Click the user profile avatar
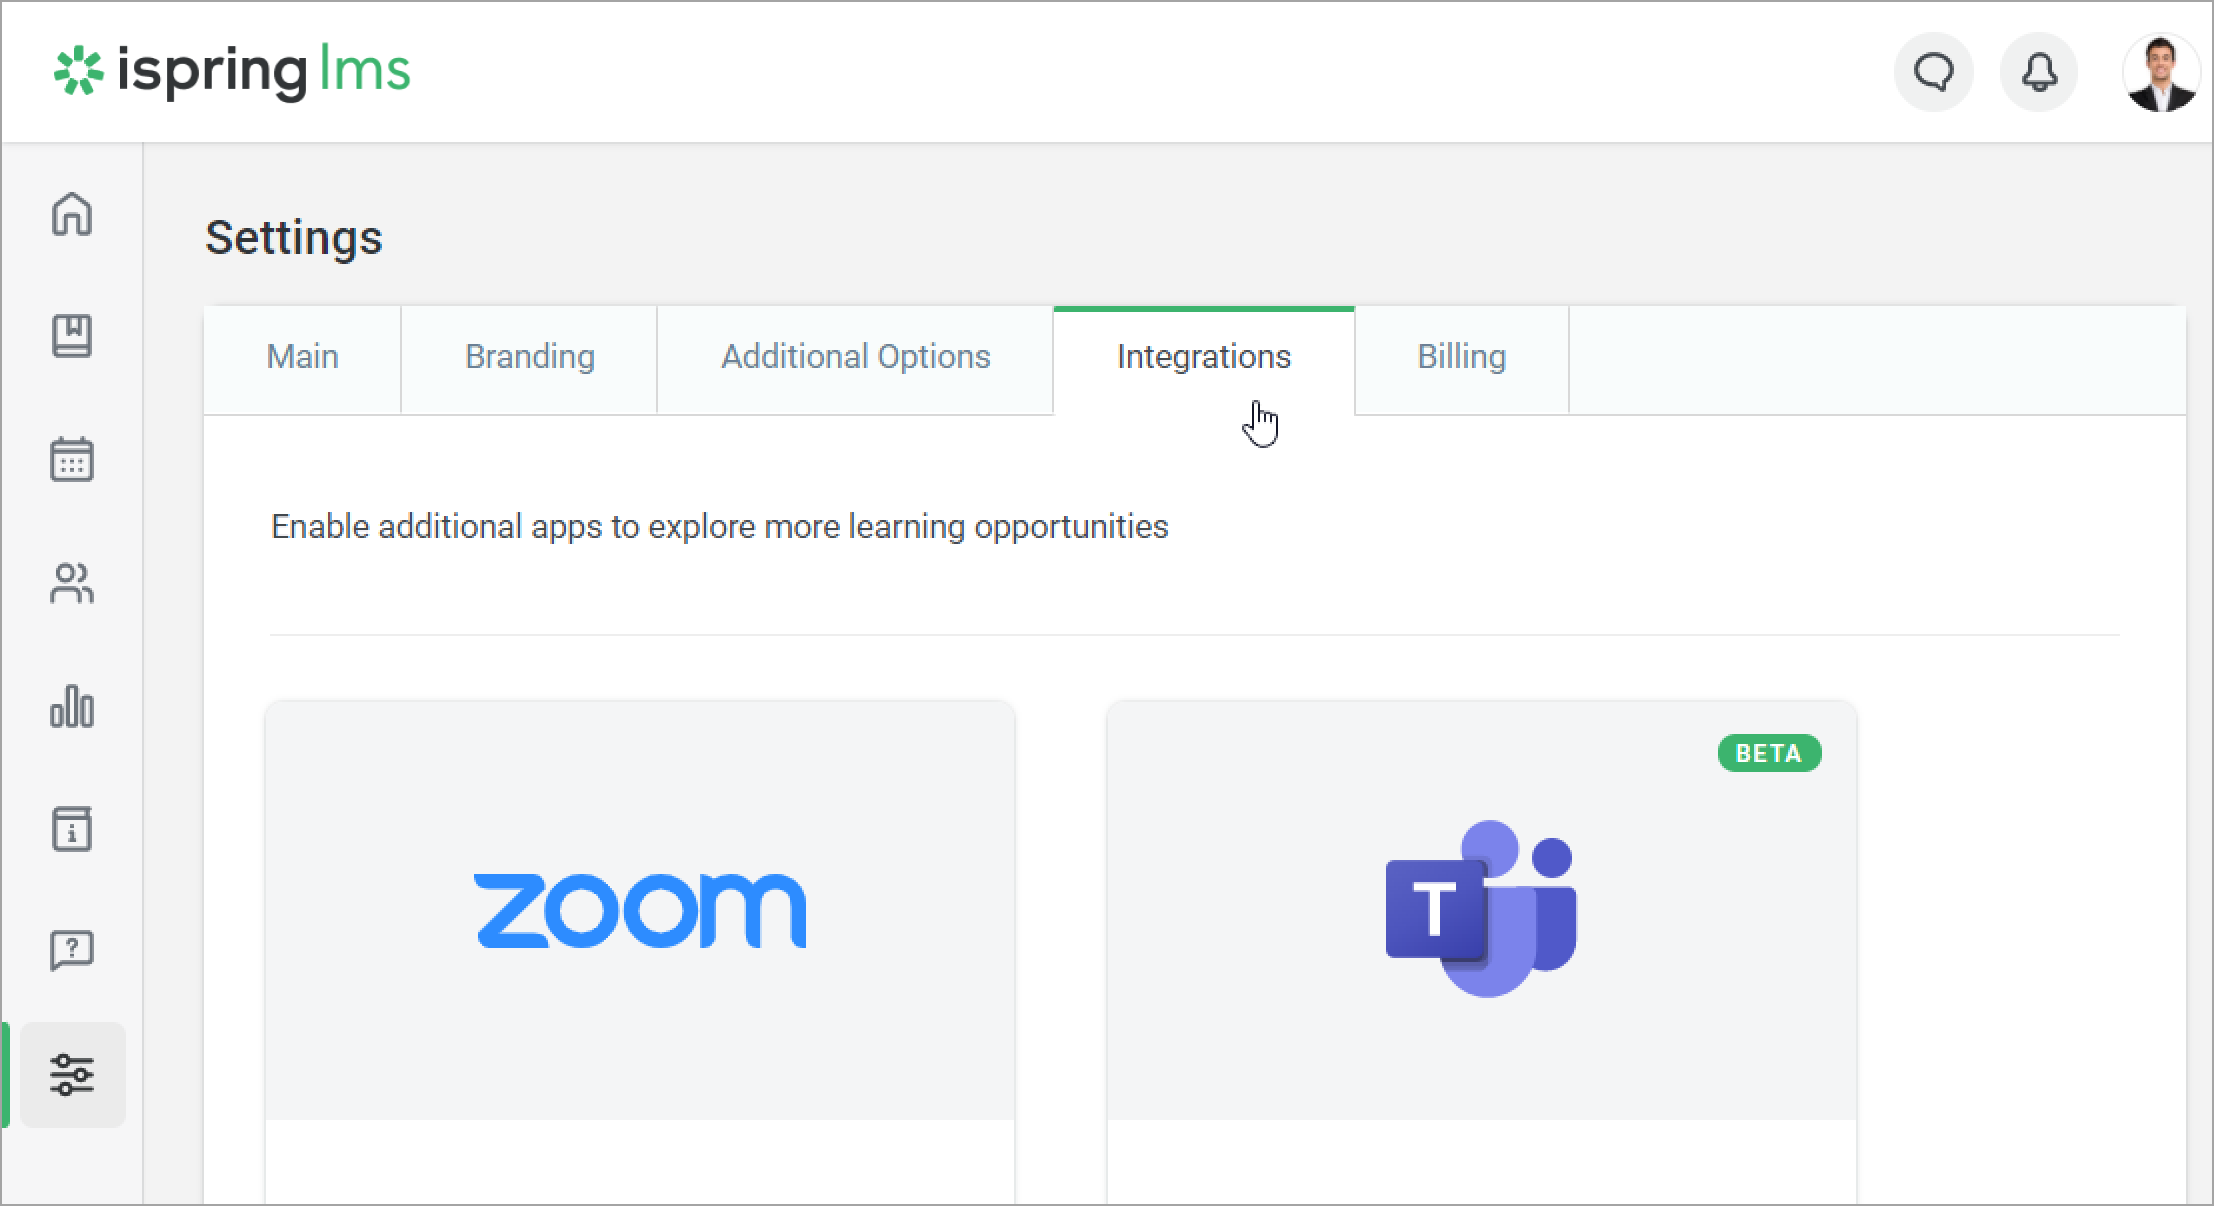2214x1206 pixels. 2160,72
